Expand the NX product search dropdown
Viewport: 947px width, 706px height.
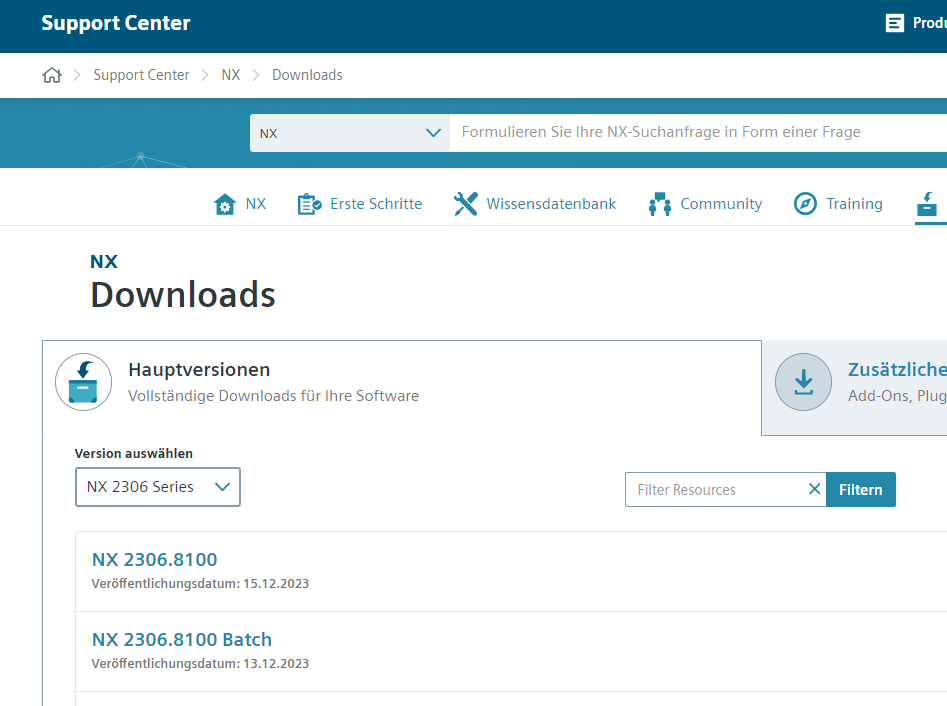click(x=350, y=133)
